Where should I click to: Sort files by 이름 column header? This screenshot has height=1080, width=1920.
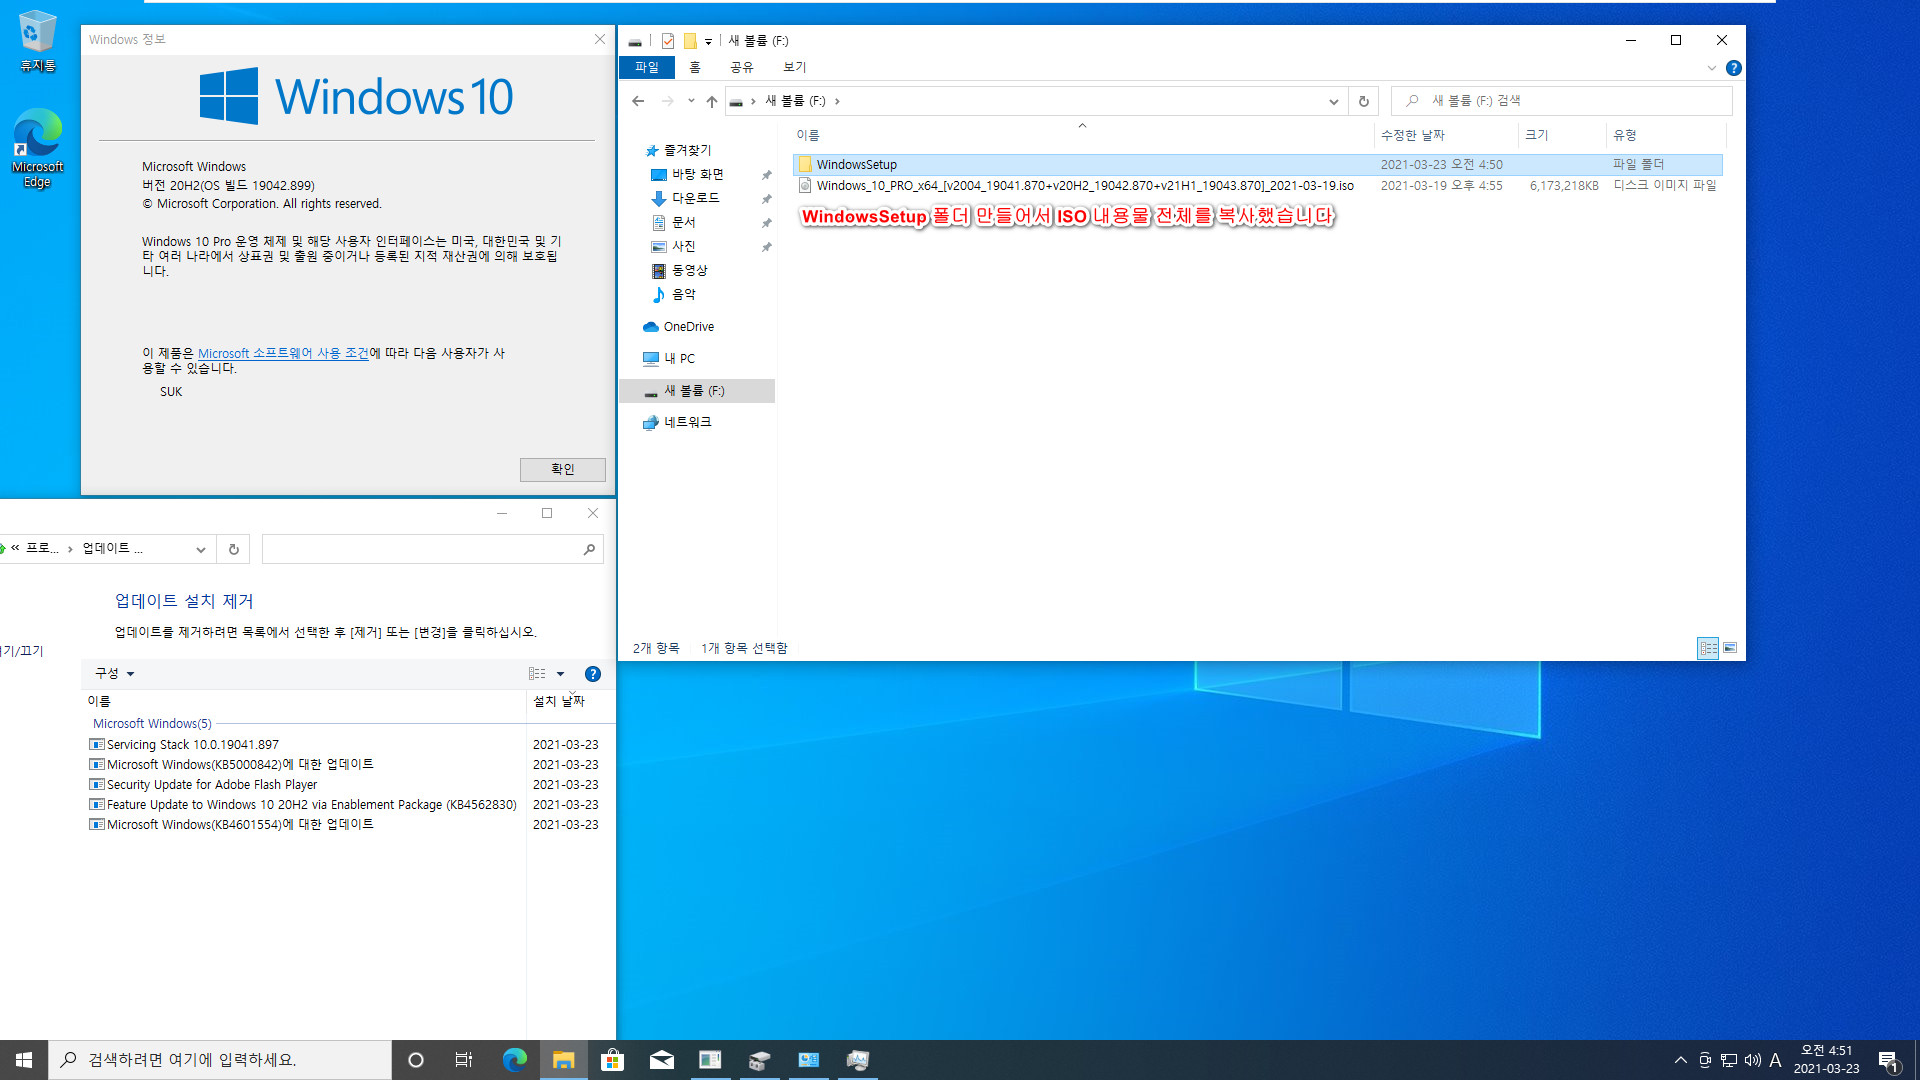coord(1083,135)
